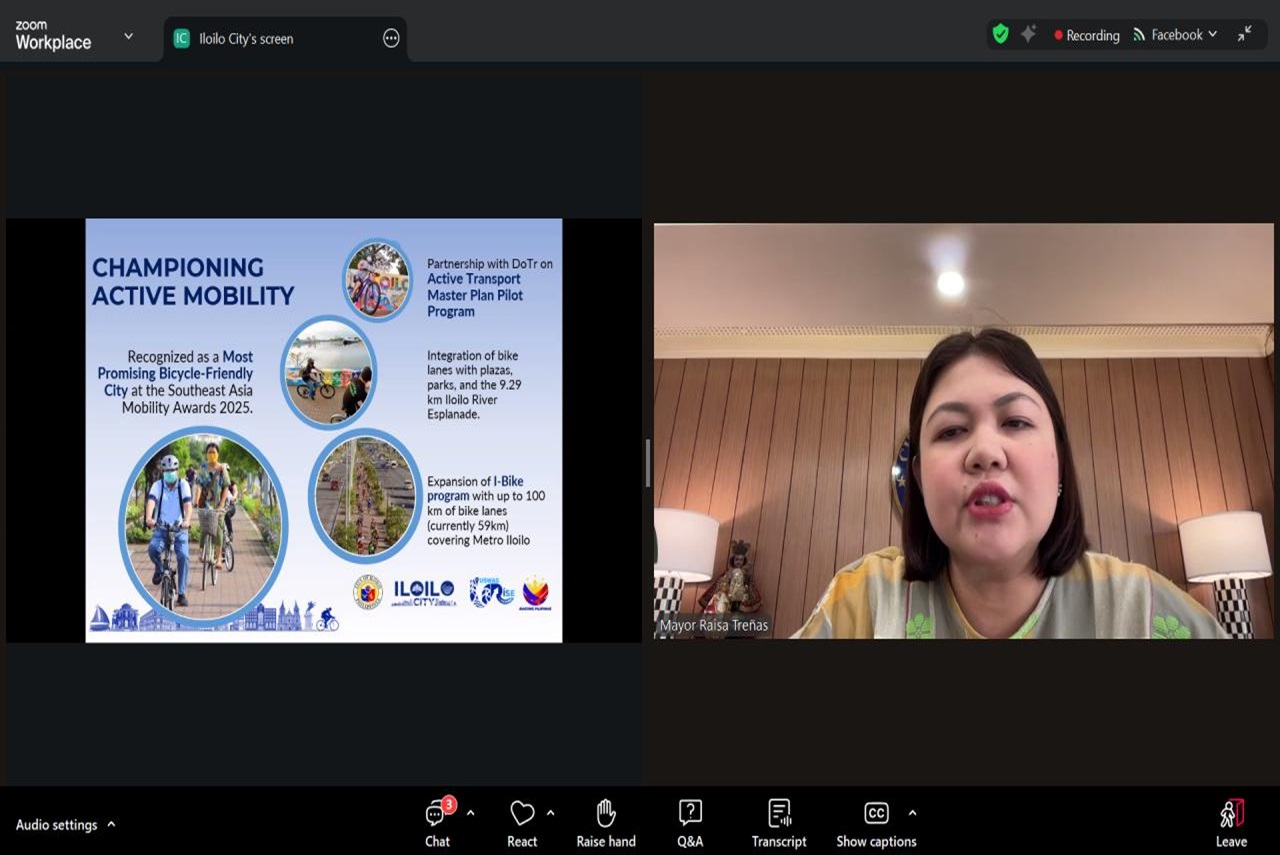1280x855 pixels.
Task: Expand the captions options caret
Action: pyautogui.click(x=912, y=813)
